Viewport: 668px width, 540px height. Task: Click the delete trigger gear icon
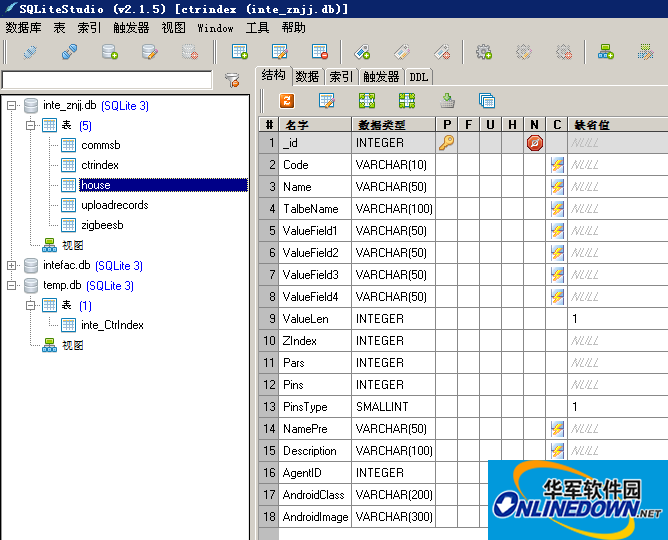click(x=564, y=52)
